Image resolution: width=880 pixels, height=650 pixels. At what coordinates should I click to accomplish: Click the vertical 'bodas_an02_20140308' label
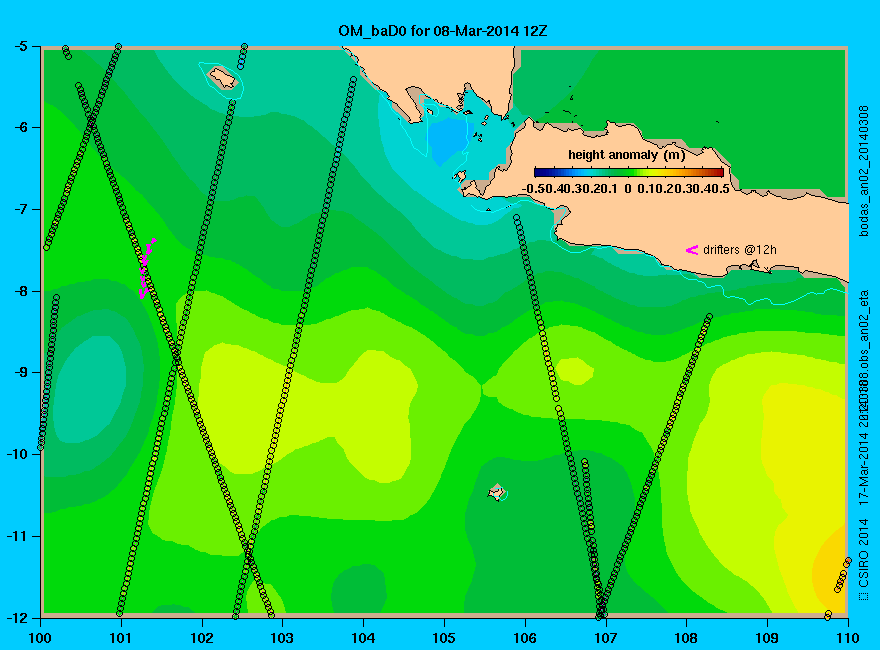pos(864,171)
